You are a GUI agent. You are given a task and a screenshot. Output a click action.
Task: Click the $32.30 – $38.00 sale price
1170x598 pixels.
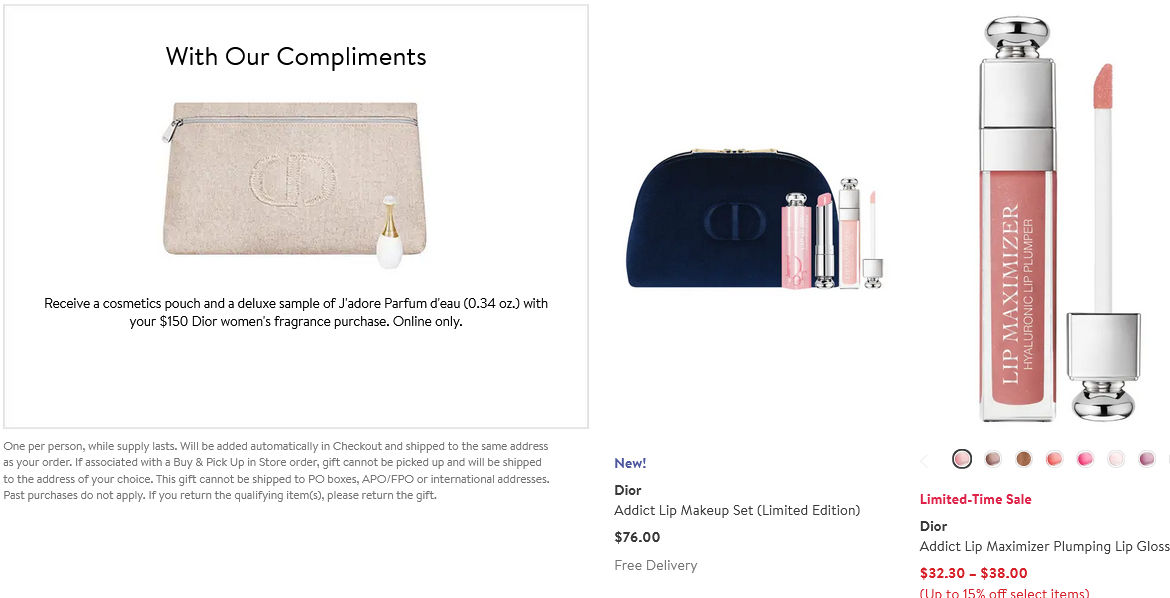pyautogui.click(x=973, y=573)
